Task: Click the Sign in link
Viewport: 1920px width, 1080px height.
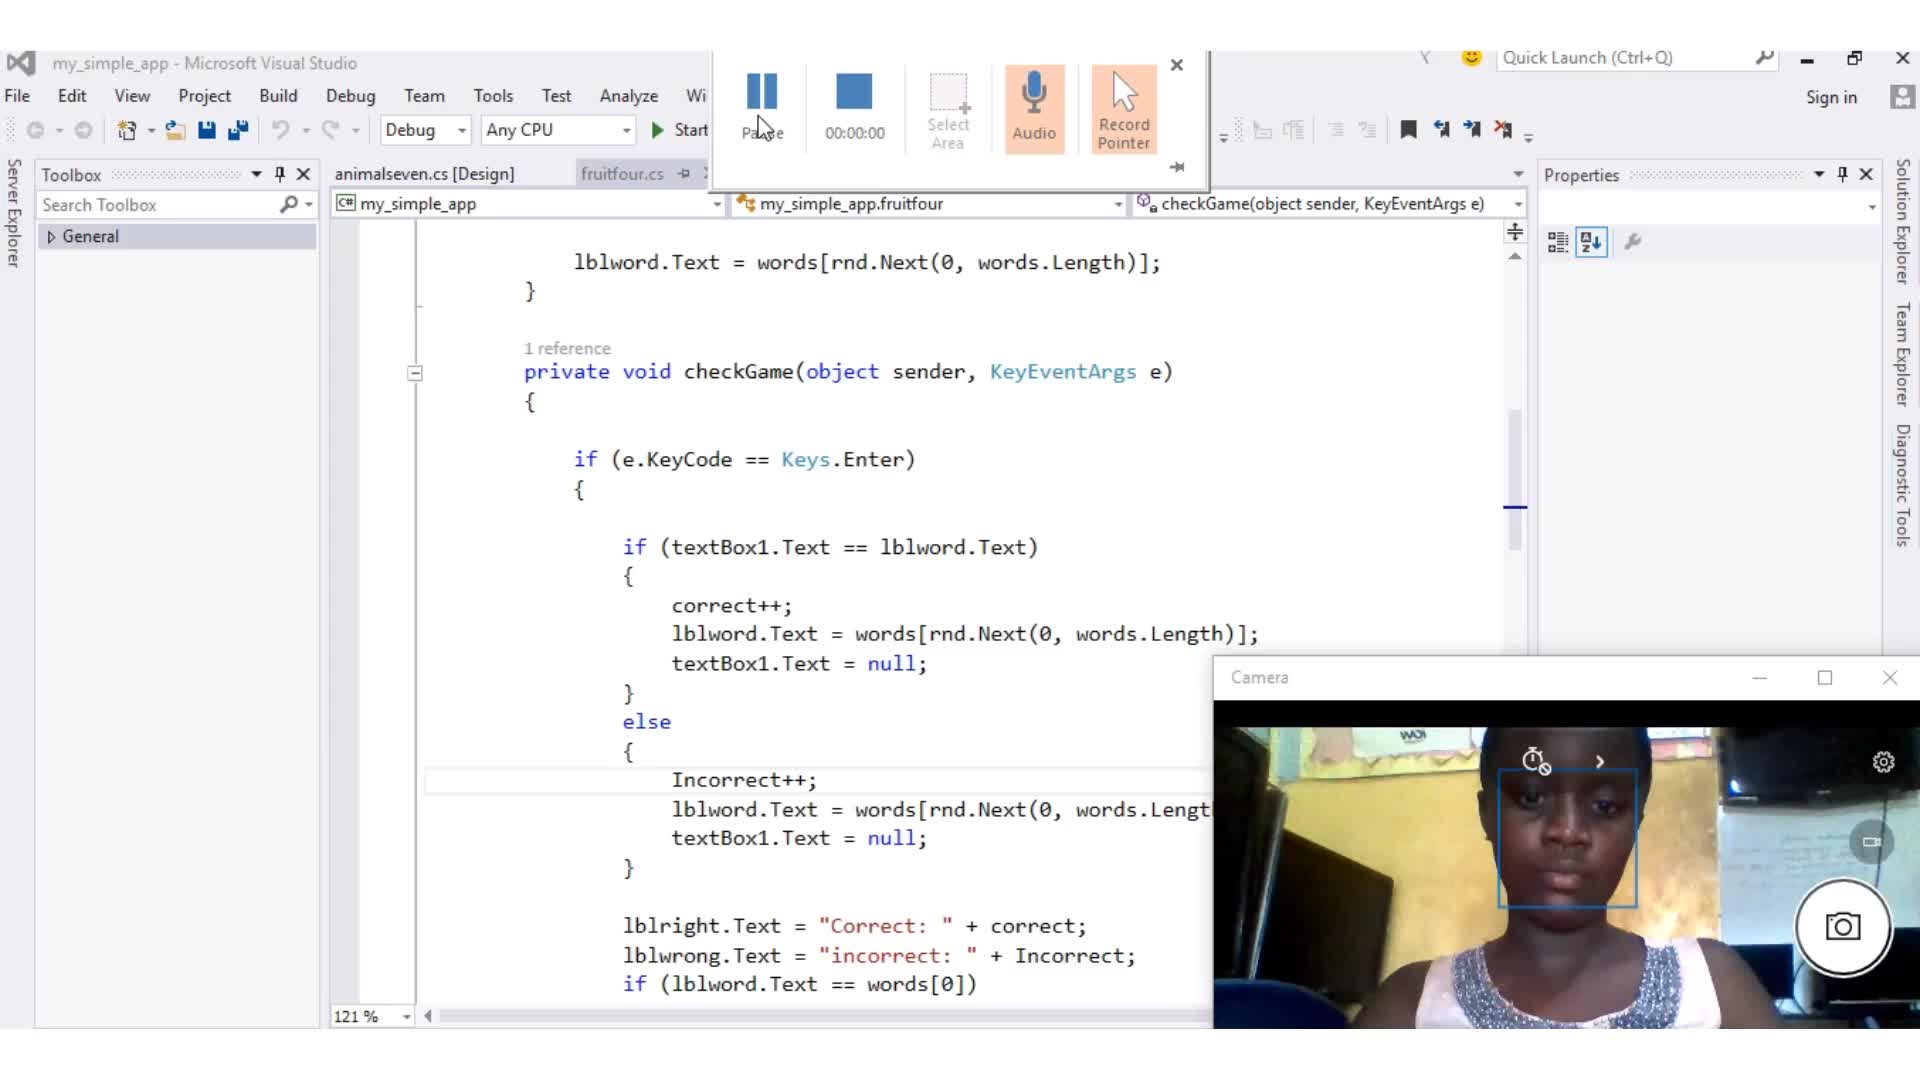Action: [x=1830, y=97]
